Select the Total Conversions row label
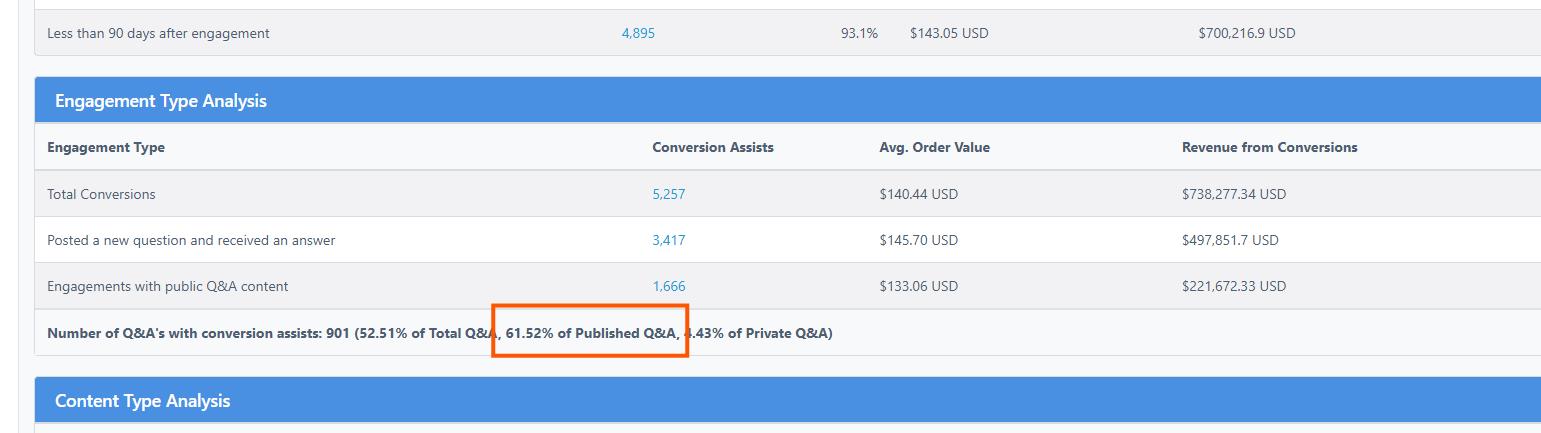Viewport: 1541px width, 433px height. 101,194
